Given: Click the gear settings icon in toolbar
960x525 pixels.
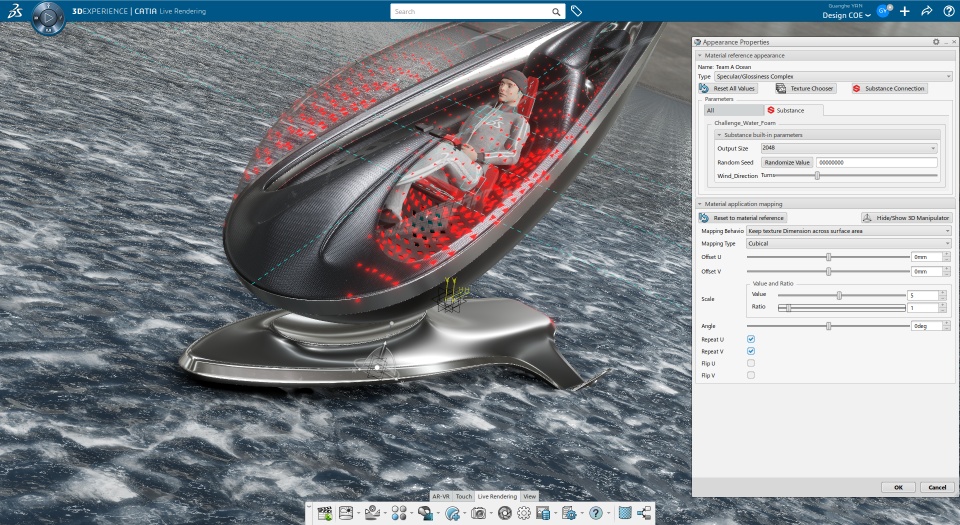Looking at the screenshot, I should coord(524,513).
